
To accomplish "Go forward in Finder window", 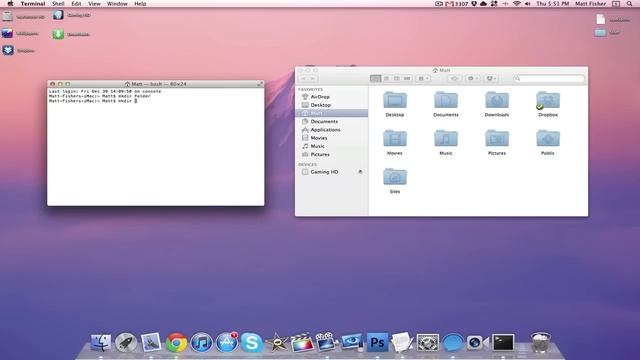I will point(313,78).
